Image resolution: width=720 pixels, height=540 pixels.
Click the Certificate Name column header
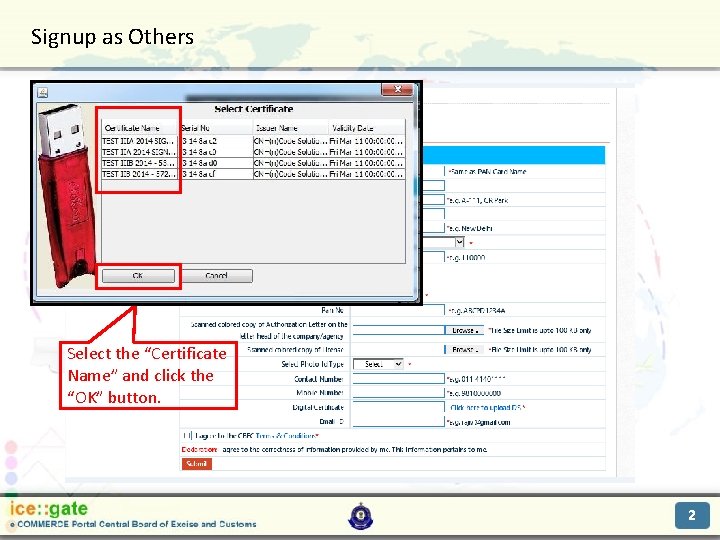point(139,128)
